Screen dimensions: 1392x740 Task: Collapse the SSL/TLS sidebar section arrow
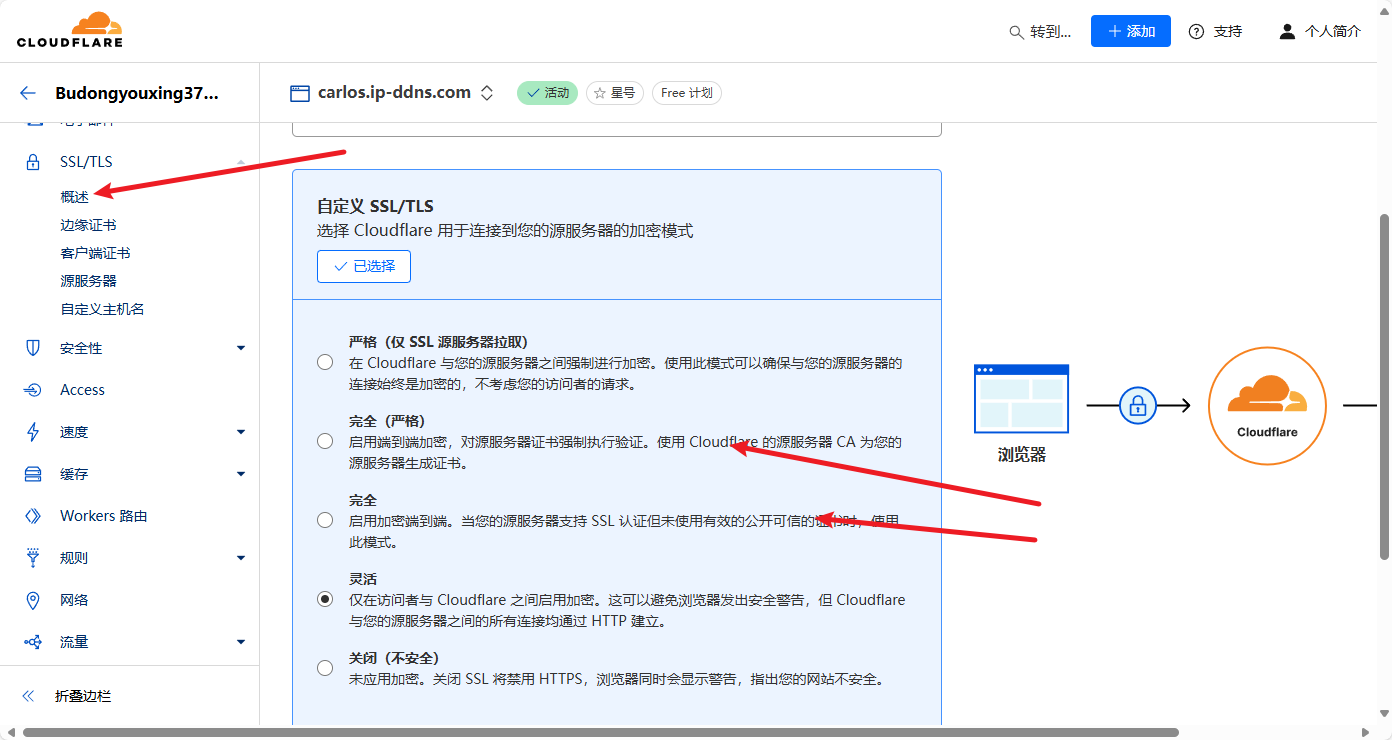(x=241, y=162)
